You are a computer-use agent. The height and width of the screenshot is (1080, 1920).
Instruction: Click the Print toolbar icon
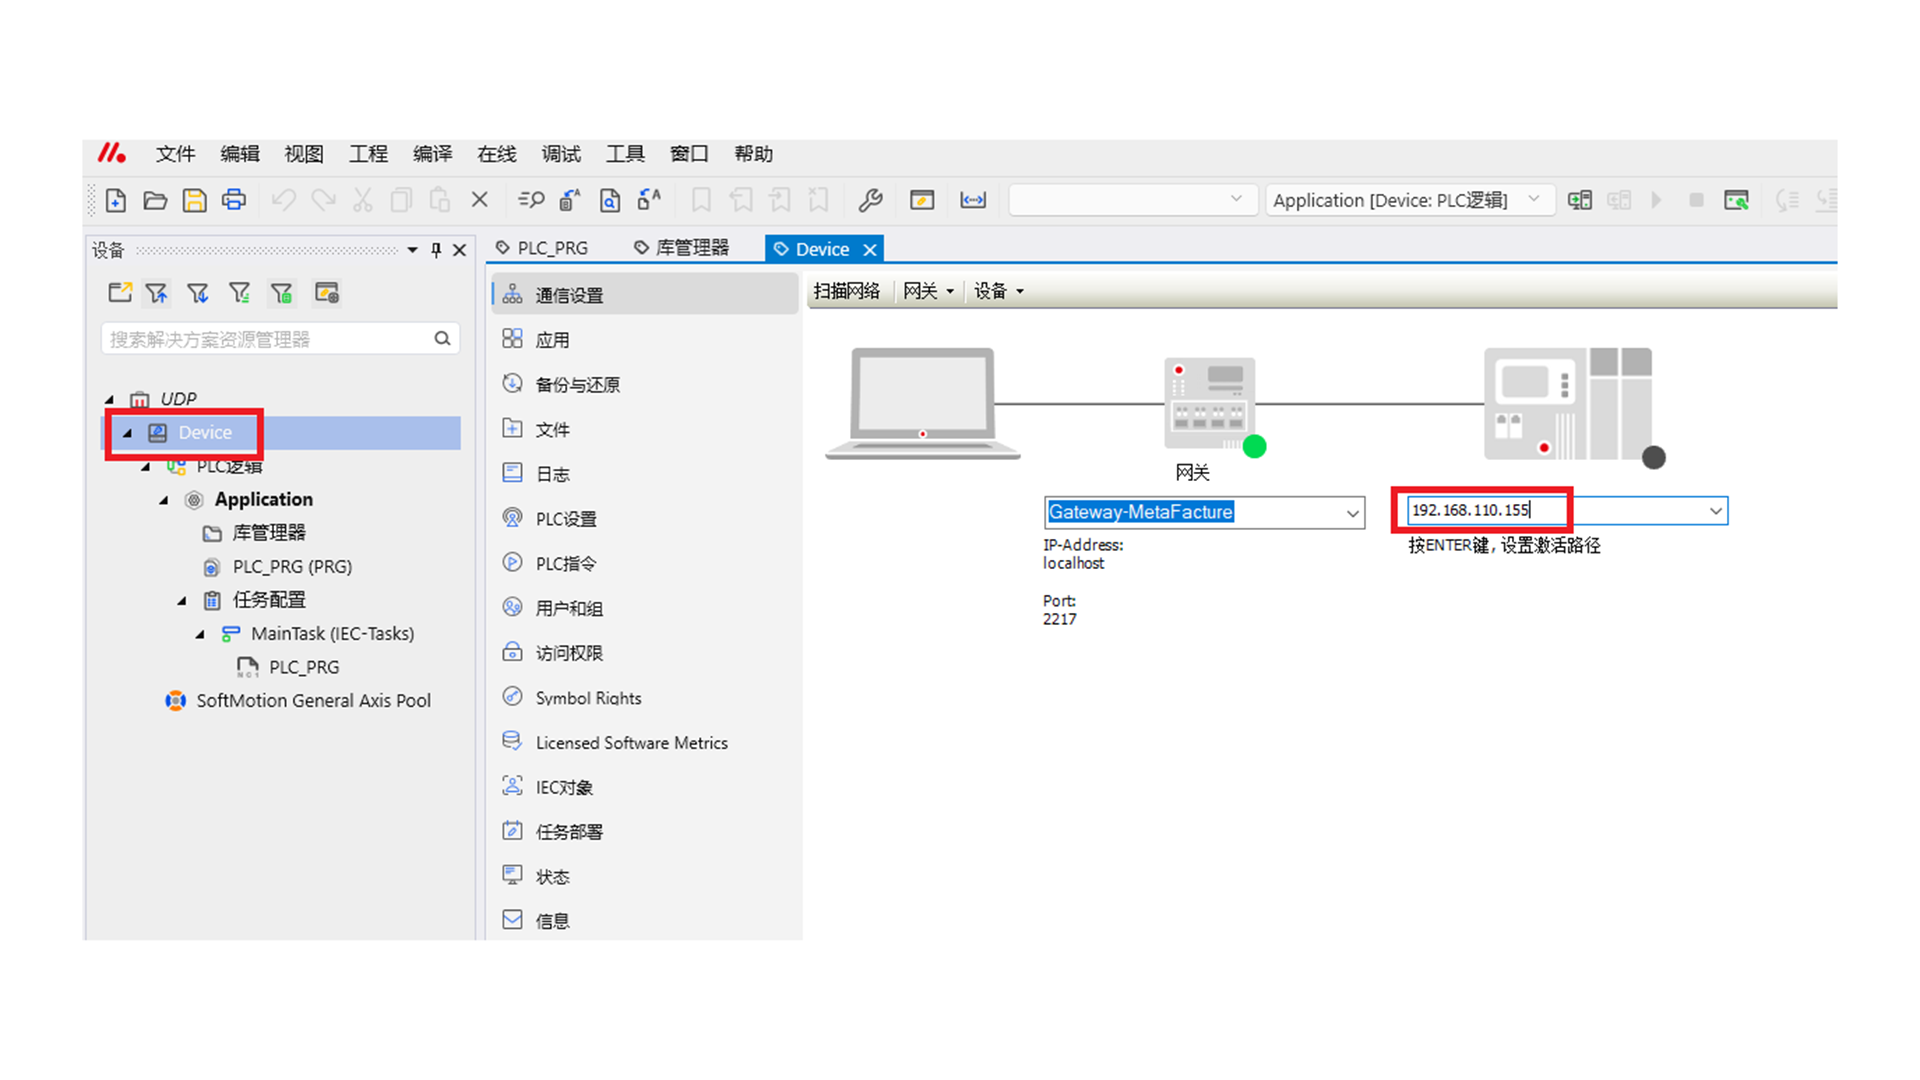point(234,201)
